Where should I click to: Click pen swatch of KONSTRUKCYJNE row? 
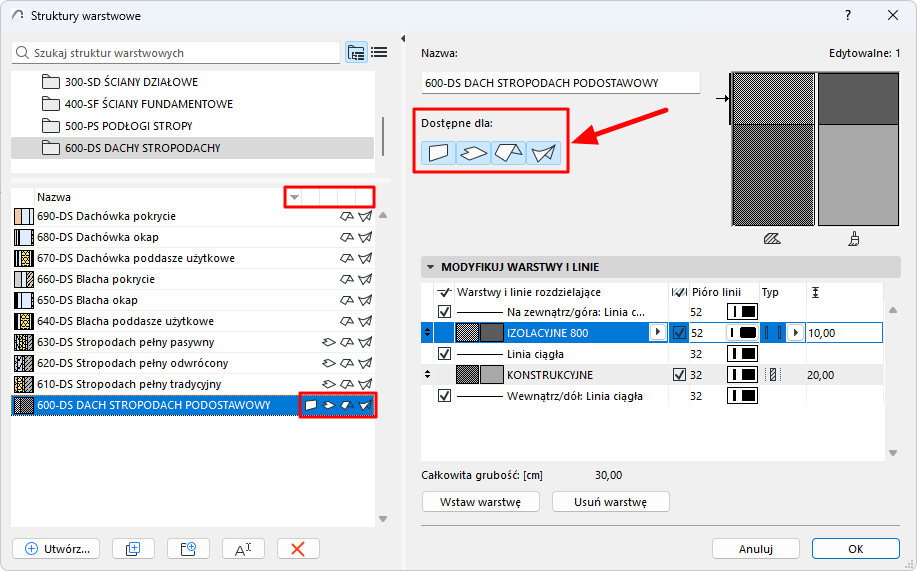coord(742,375)
